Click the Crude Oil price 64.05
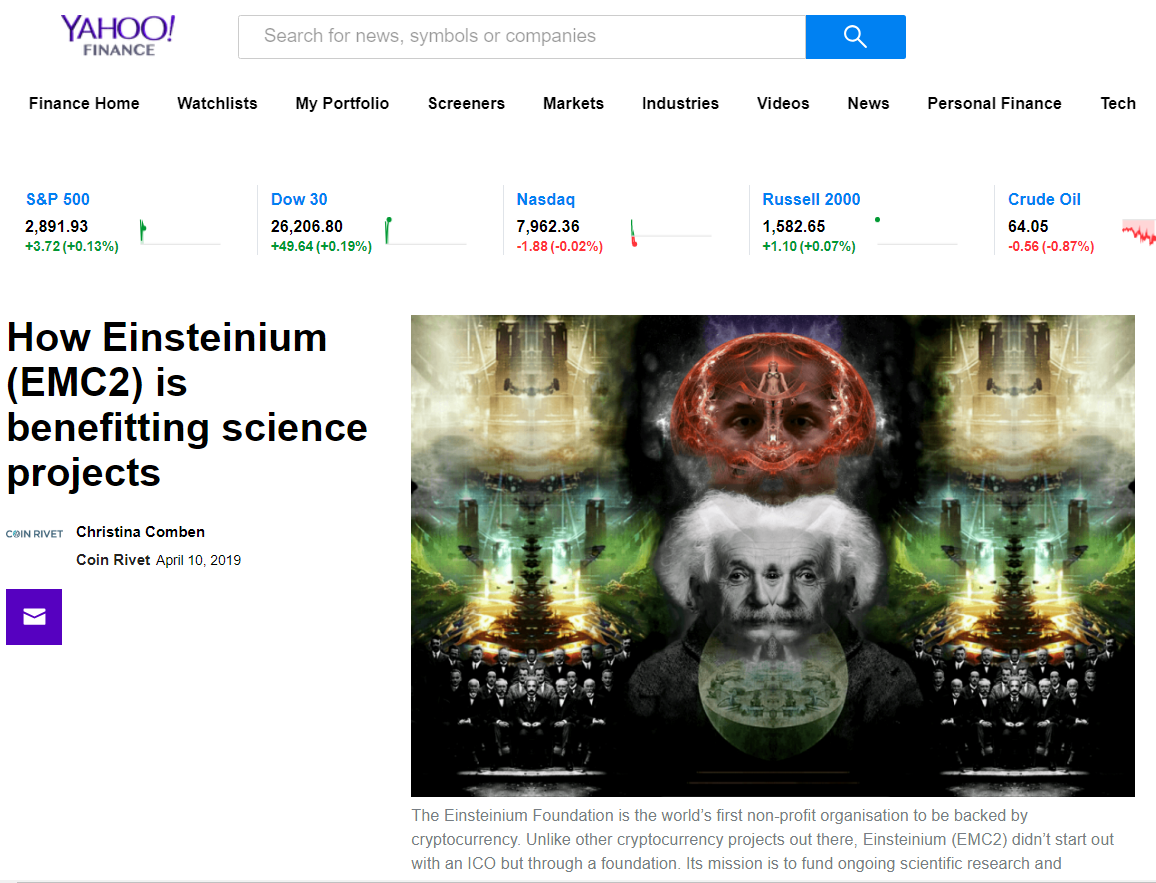Image resolution: width=1156 pixels, height=883 pixels. [x=1028, y=226]
